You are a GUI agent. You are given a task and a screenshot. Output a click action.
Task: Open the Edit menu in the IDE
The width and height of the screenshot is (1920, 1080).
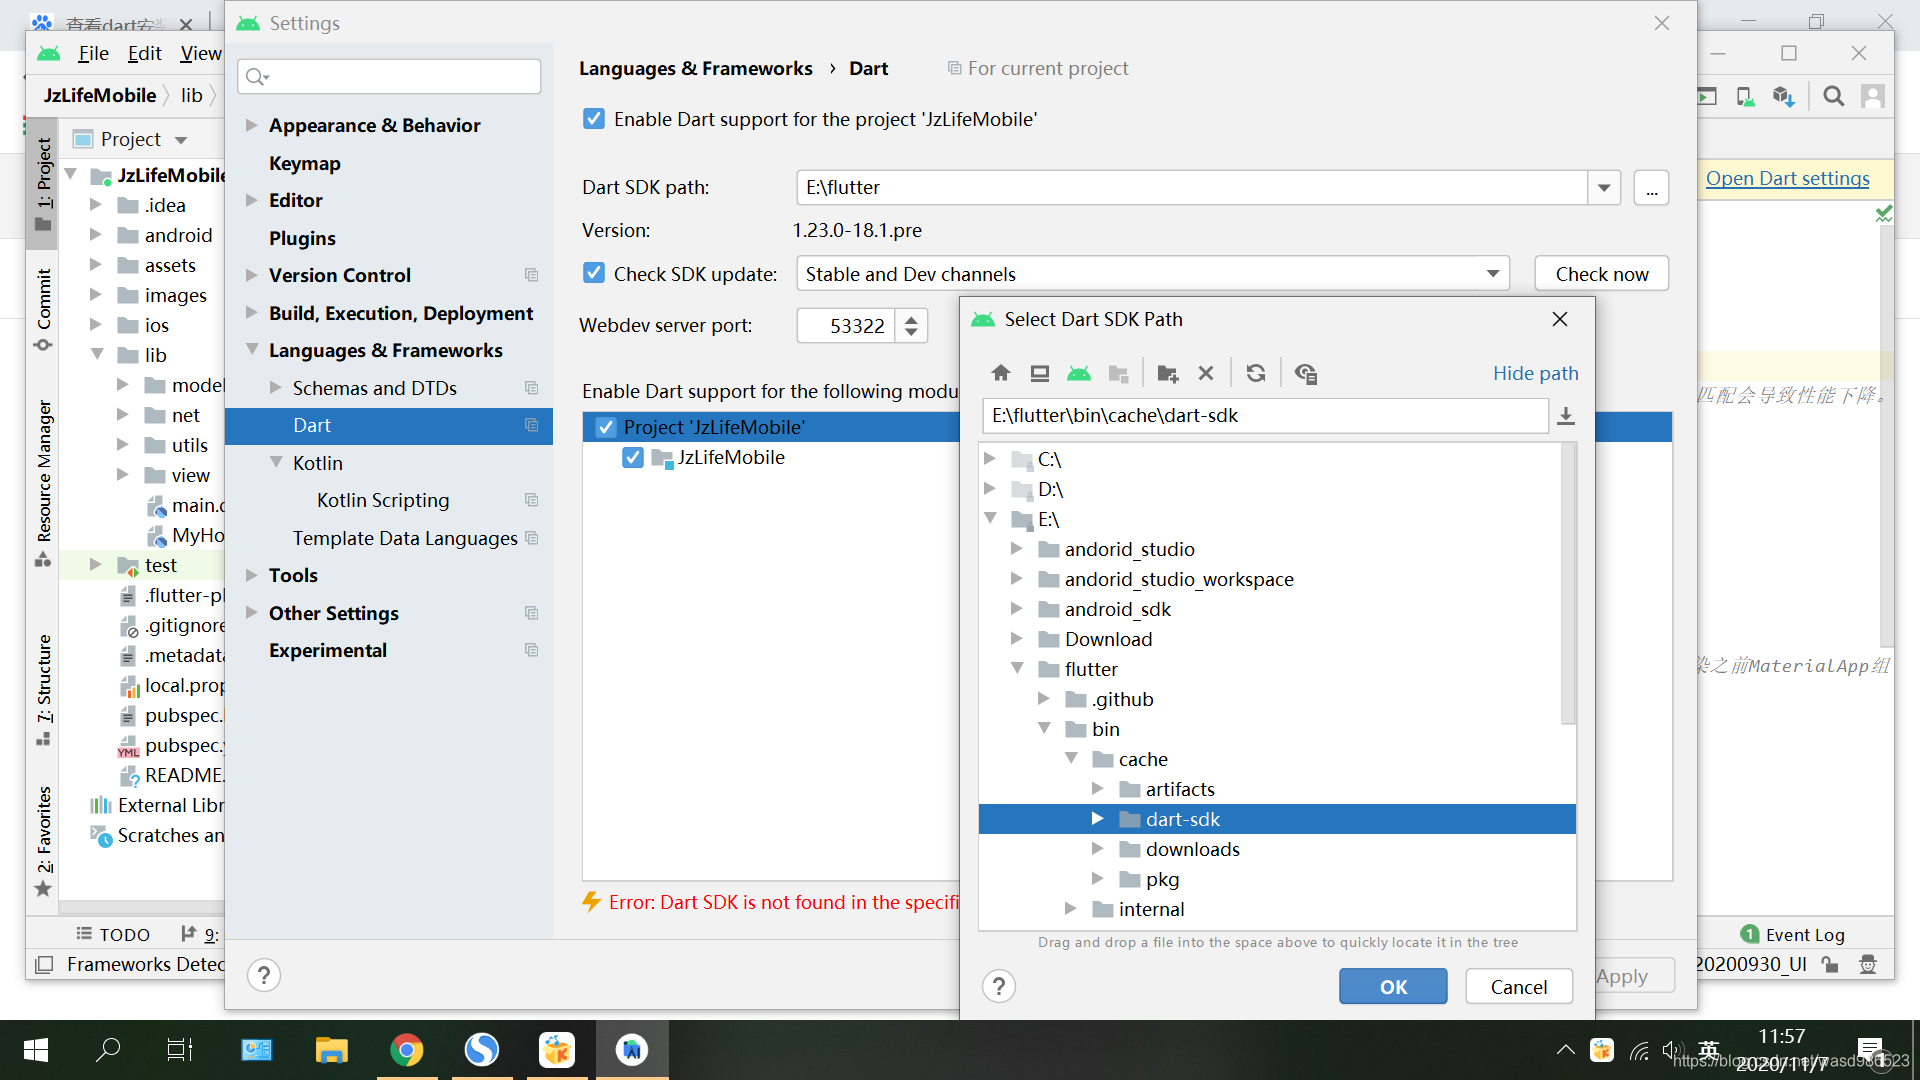click(144, 53)
